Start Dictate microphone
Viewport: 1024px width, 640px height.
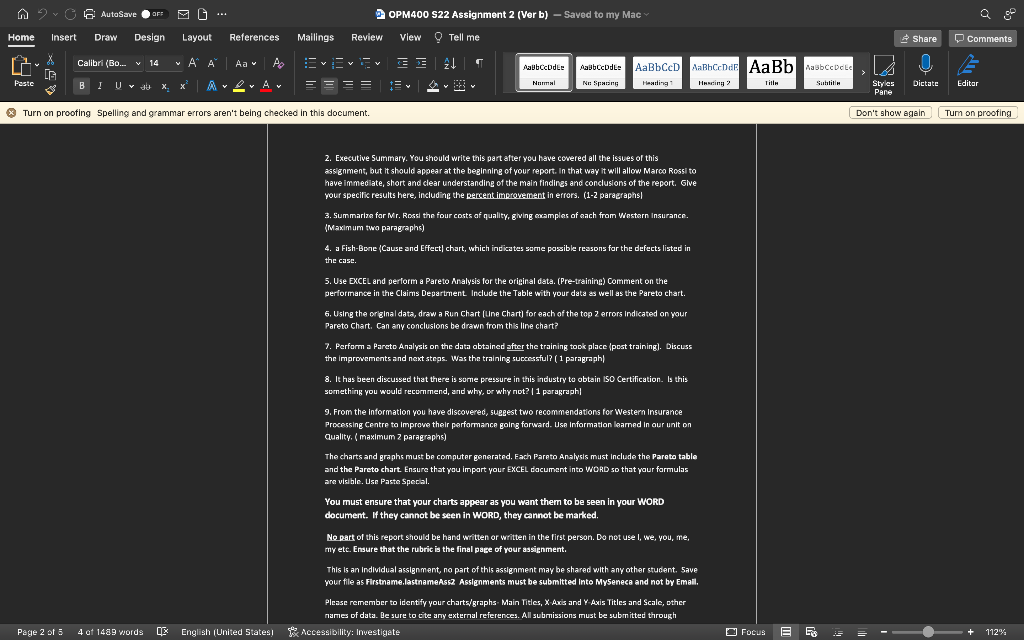pos(925,71)
